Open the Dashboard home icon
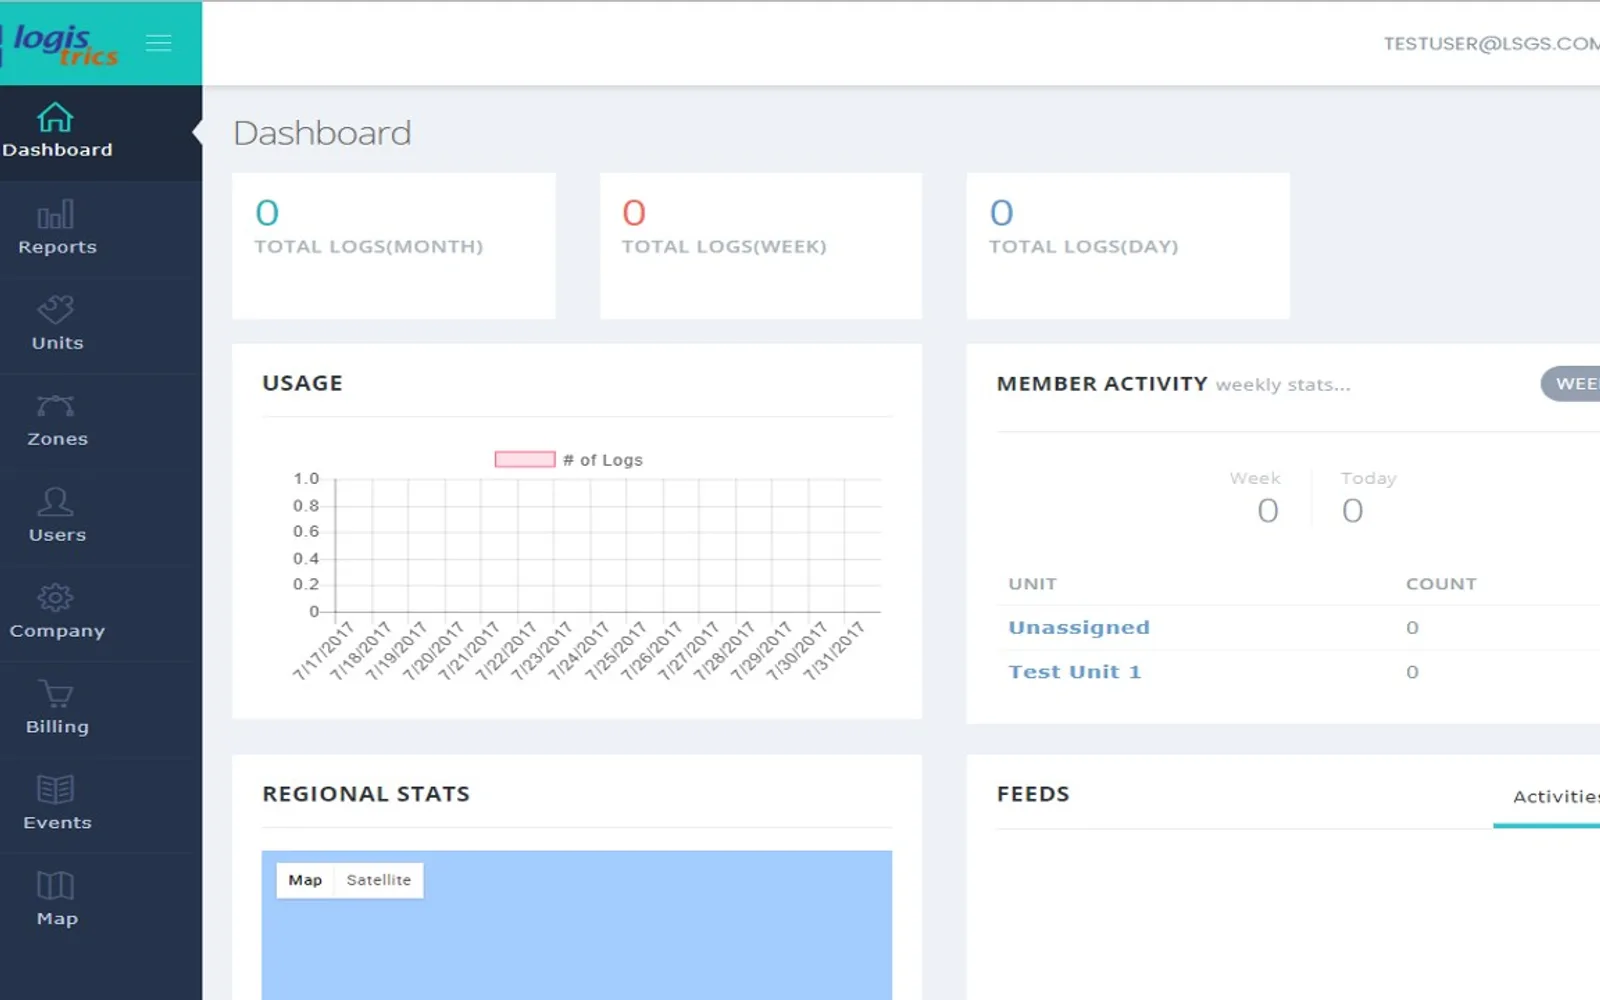The image size is (1600, 1000). click(x=55, y=118)
